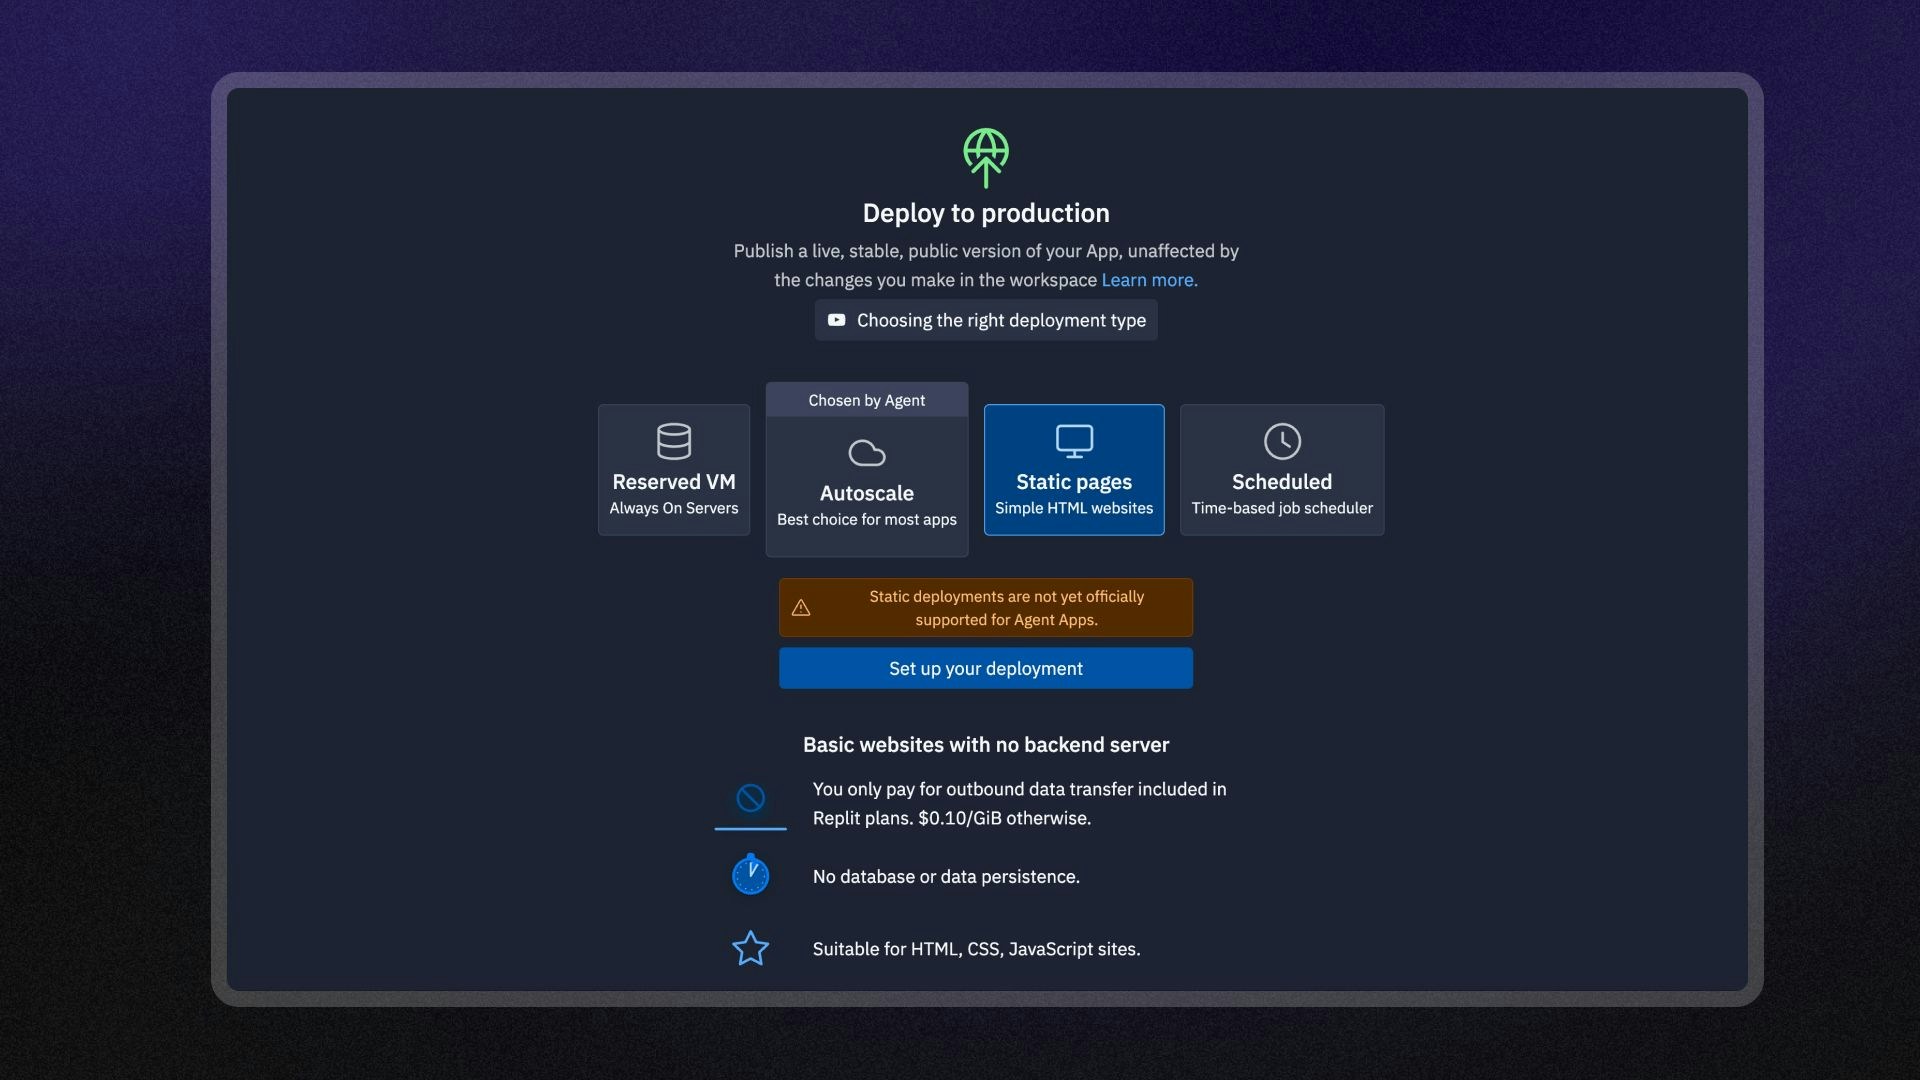
Task: Click the Scheduled clock icon
Action: click(x=1282, y=441)
